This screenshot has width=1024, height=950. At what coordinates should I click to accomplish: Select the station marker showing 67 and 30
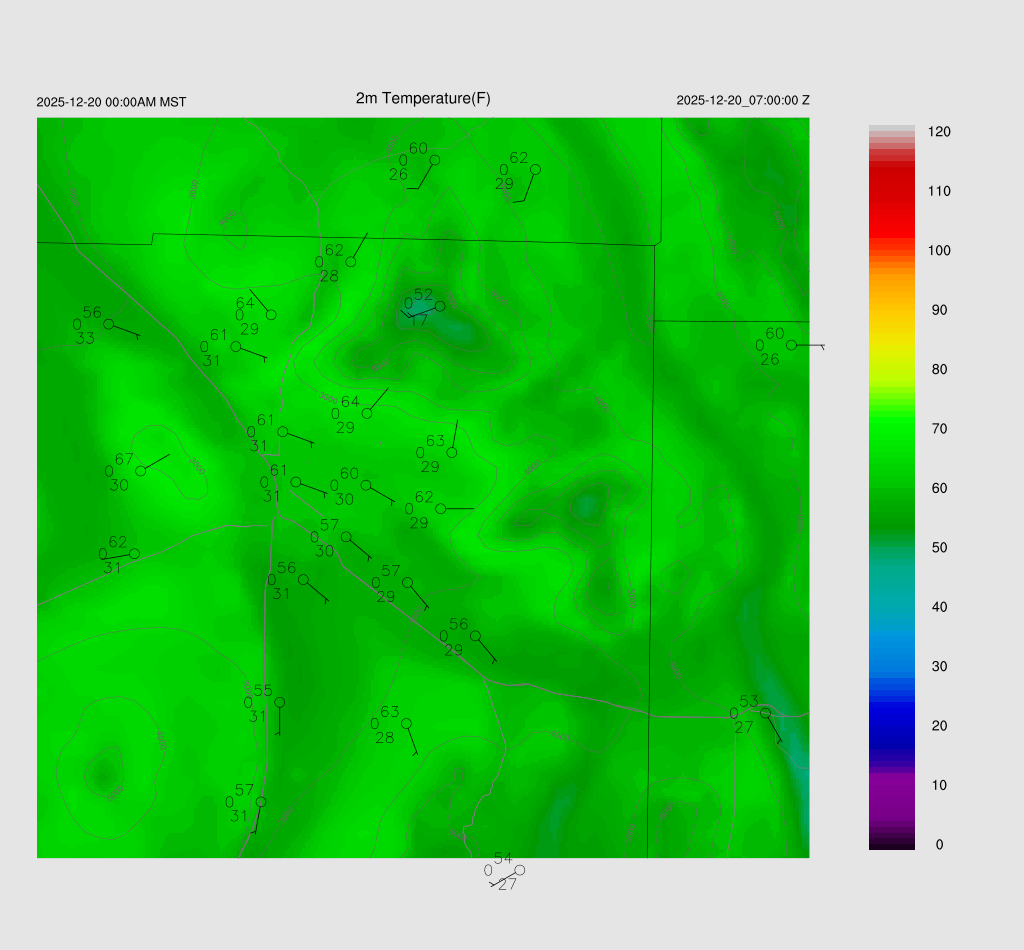click(141, 470)
